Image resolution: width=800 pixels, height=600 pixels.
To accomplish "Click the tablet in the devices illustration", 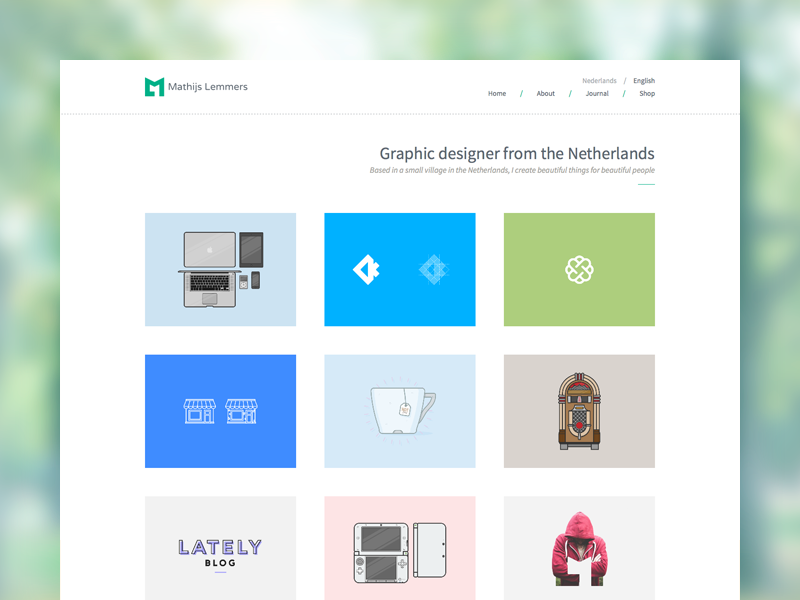I will (252, 249).
